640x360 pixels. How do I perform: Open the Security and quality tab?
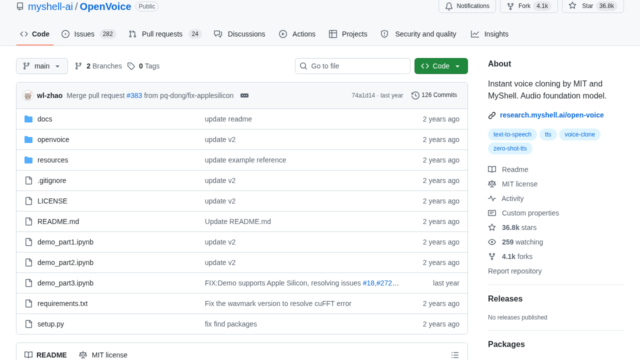coord(418,34)
